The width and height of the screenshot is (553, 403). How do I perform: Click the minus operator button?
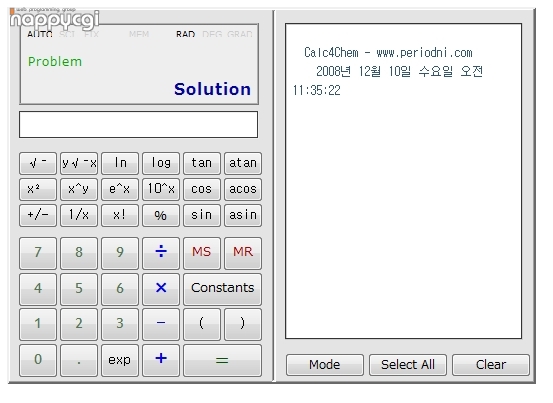[x=161, y=324]
